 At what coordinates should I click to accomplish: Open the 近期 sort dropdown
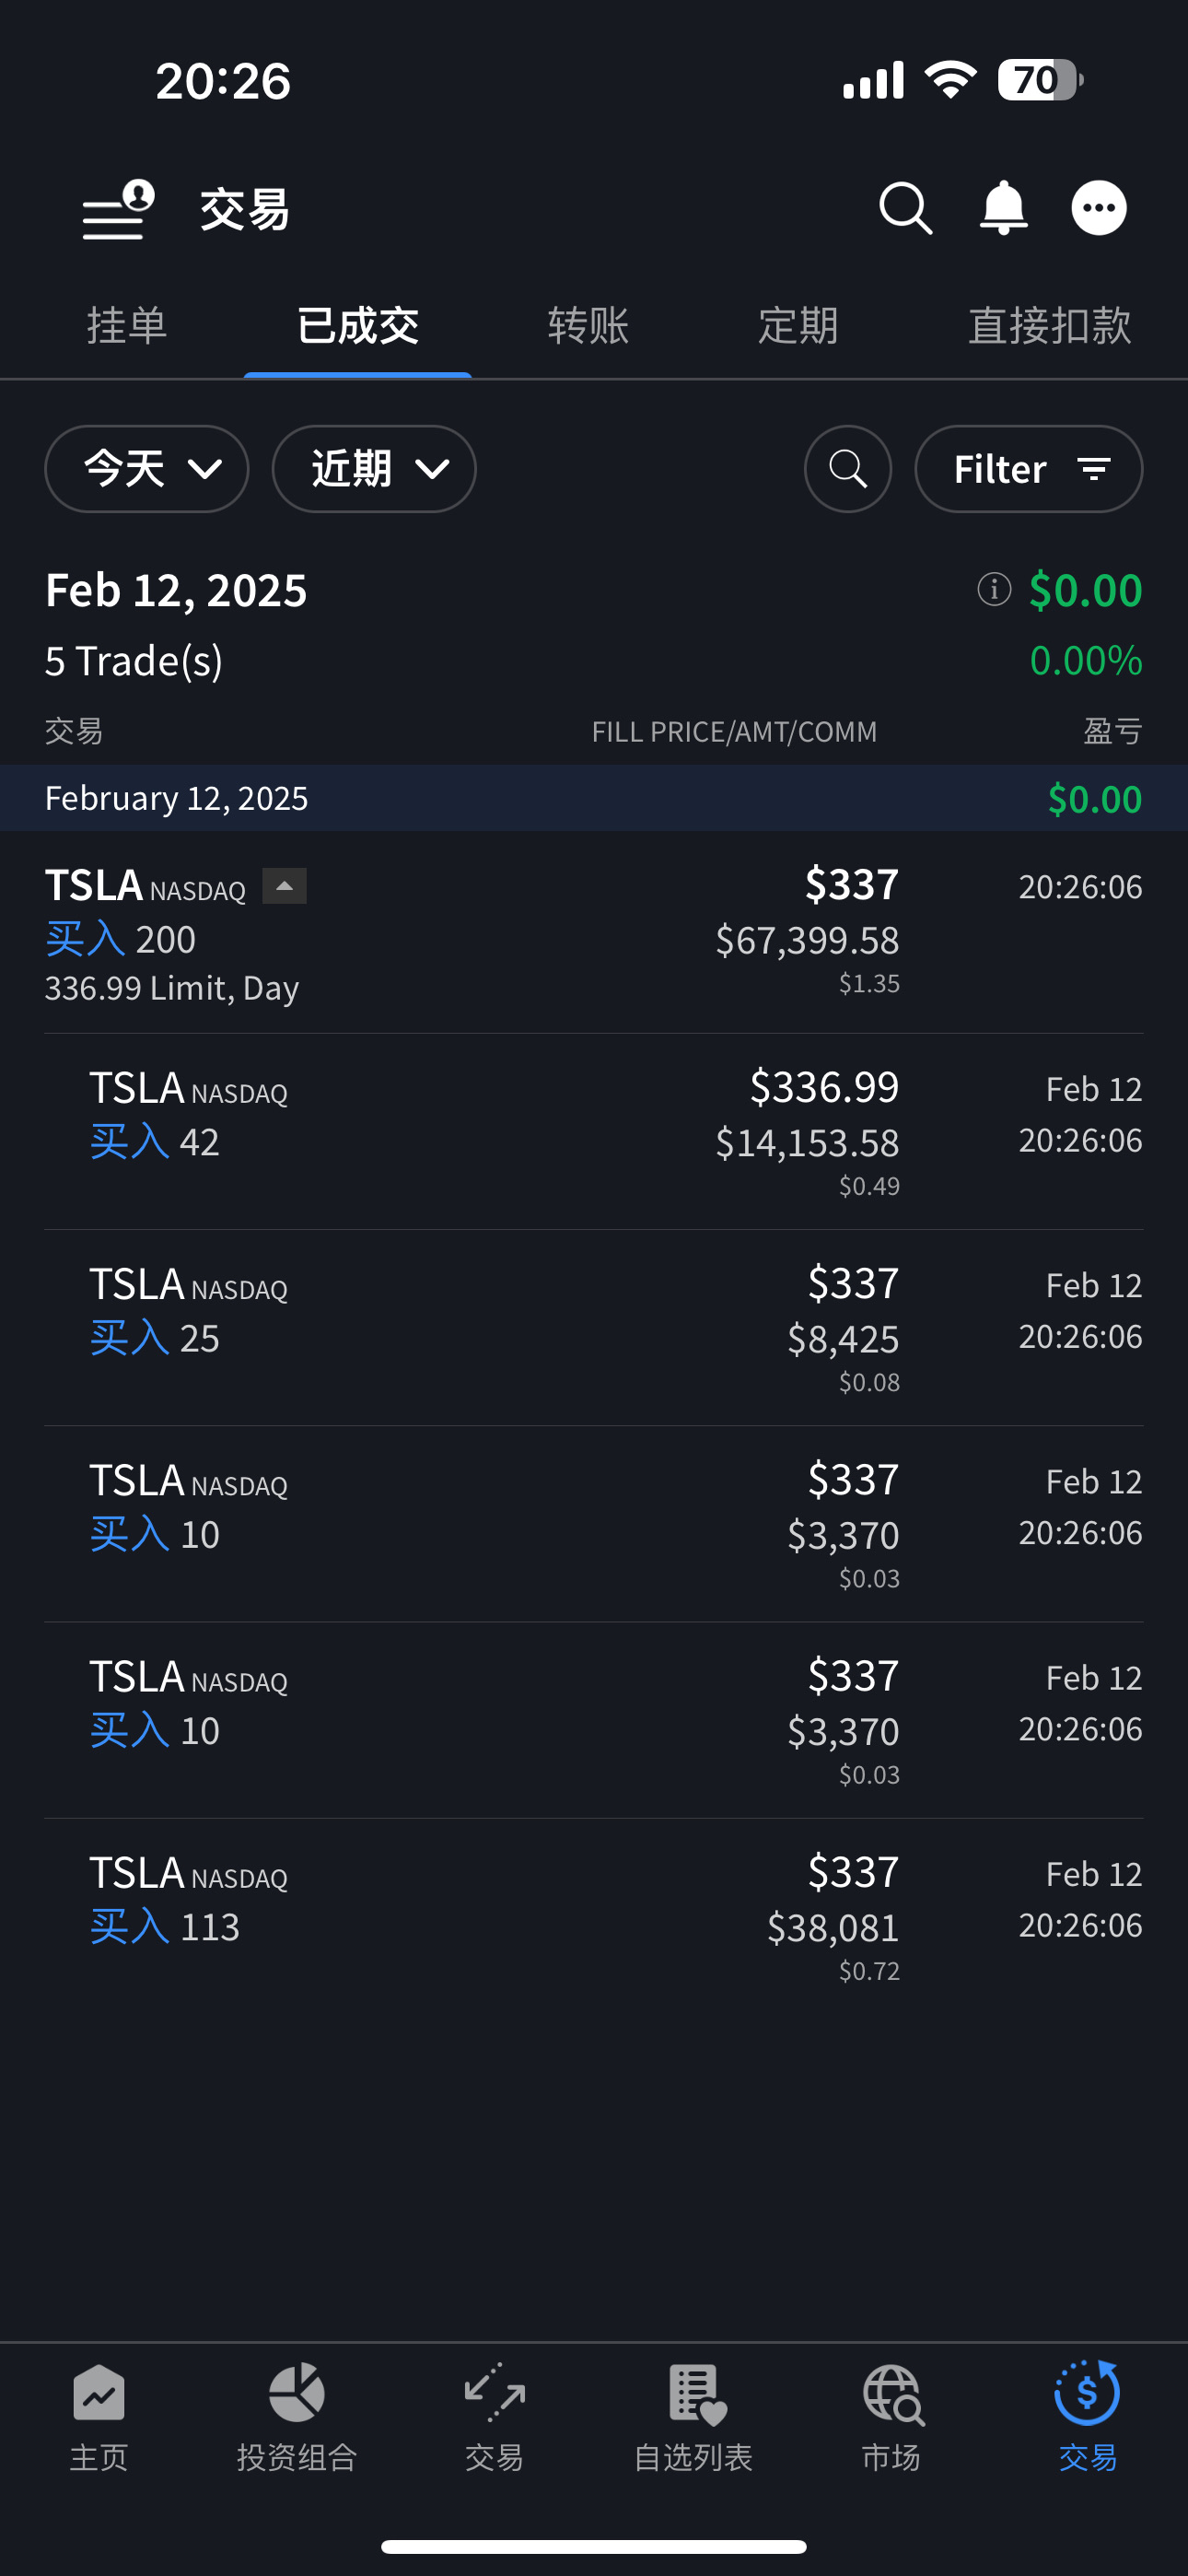(x=374, y=469)
